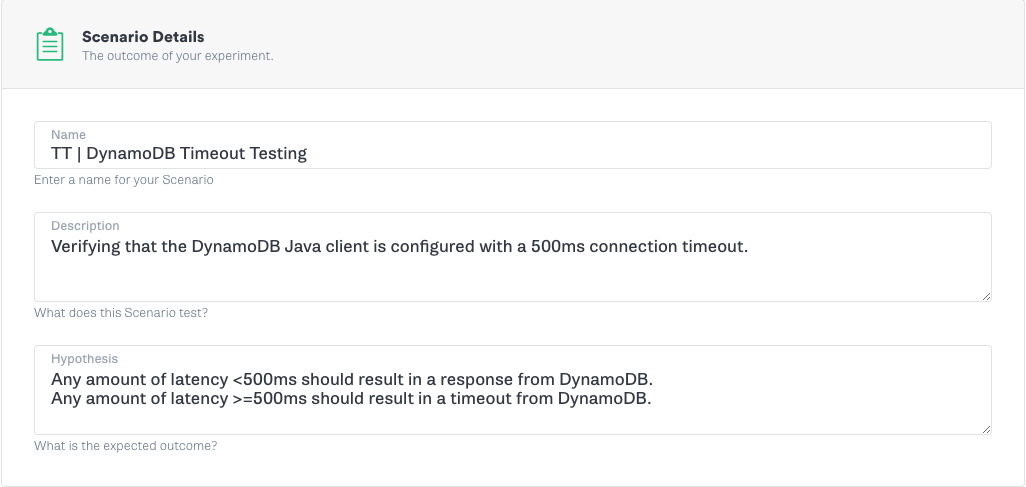Click the Scenario Details heading
The width and height of the screenshot is (1026, 487).
click(143, 37)
